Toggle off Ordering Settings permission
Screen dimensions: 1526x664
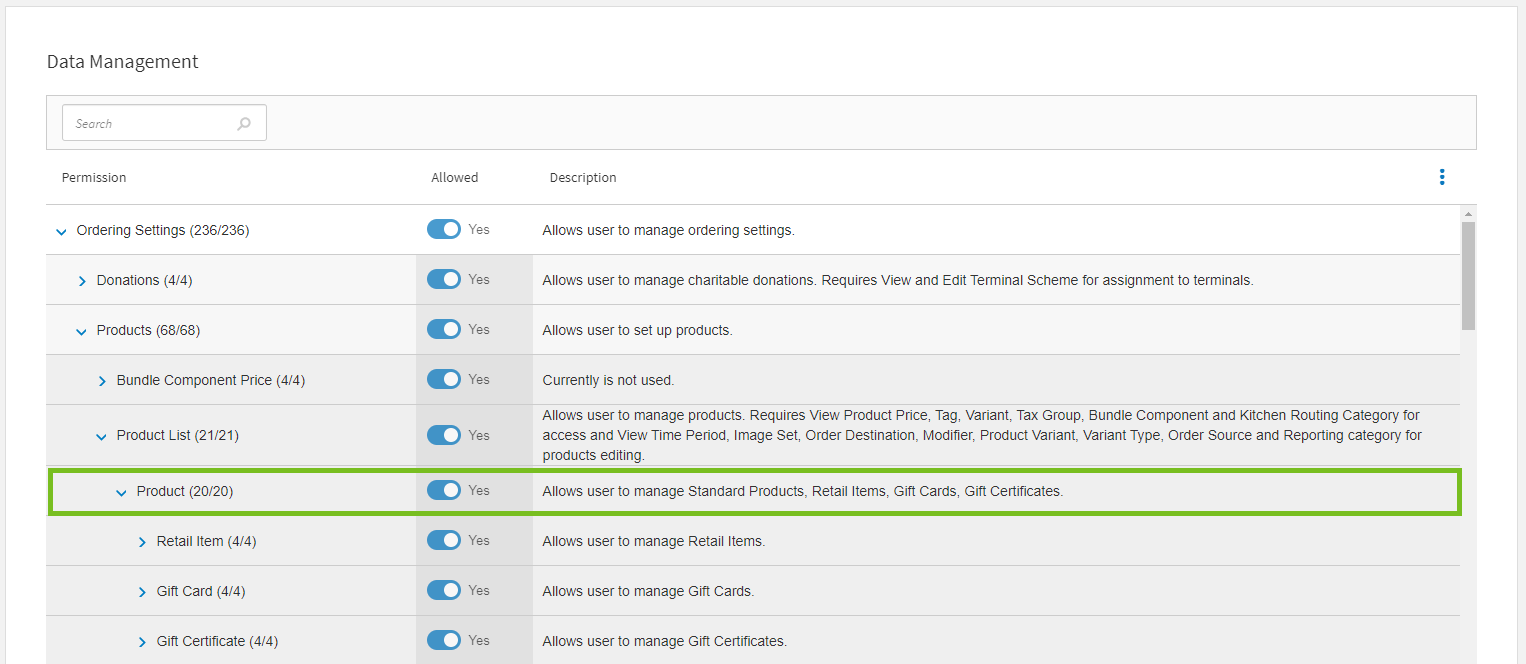(444, 230)
